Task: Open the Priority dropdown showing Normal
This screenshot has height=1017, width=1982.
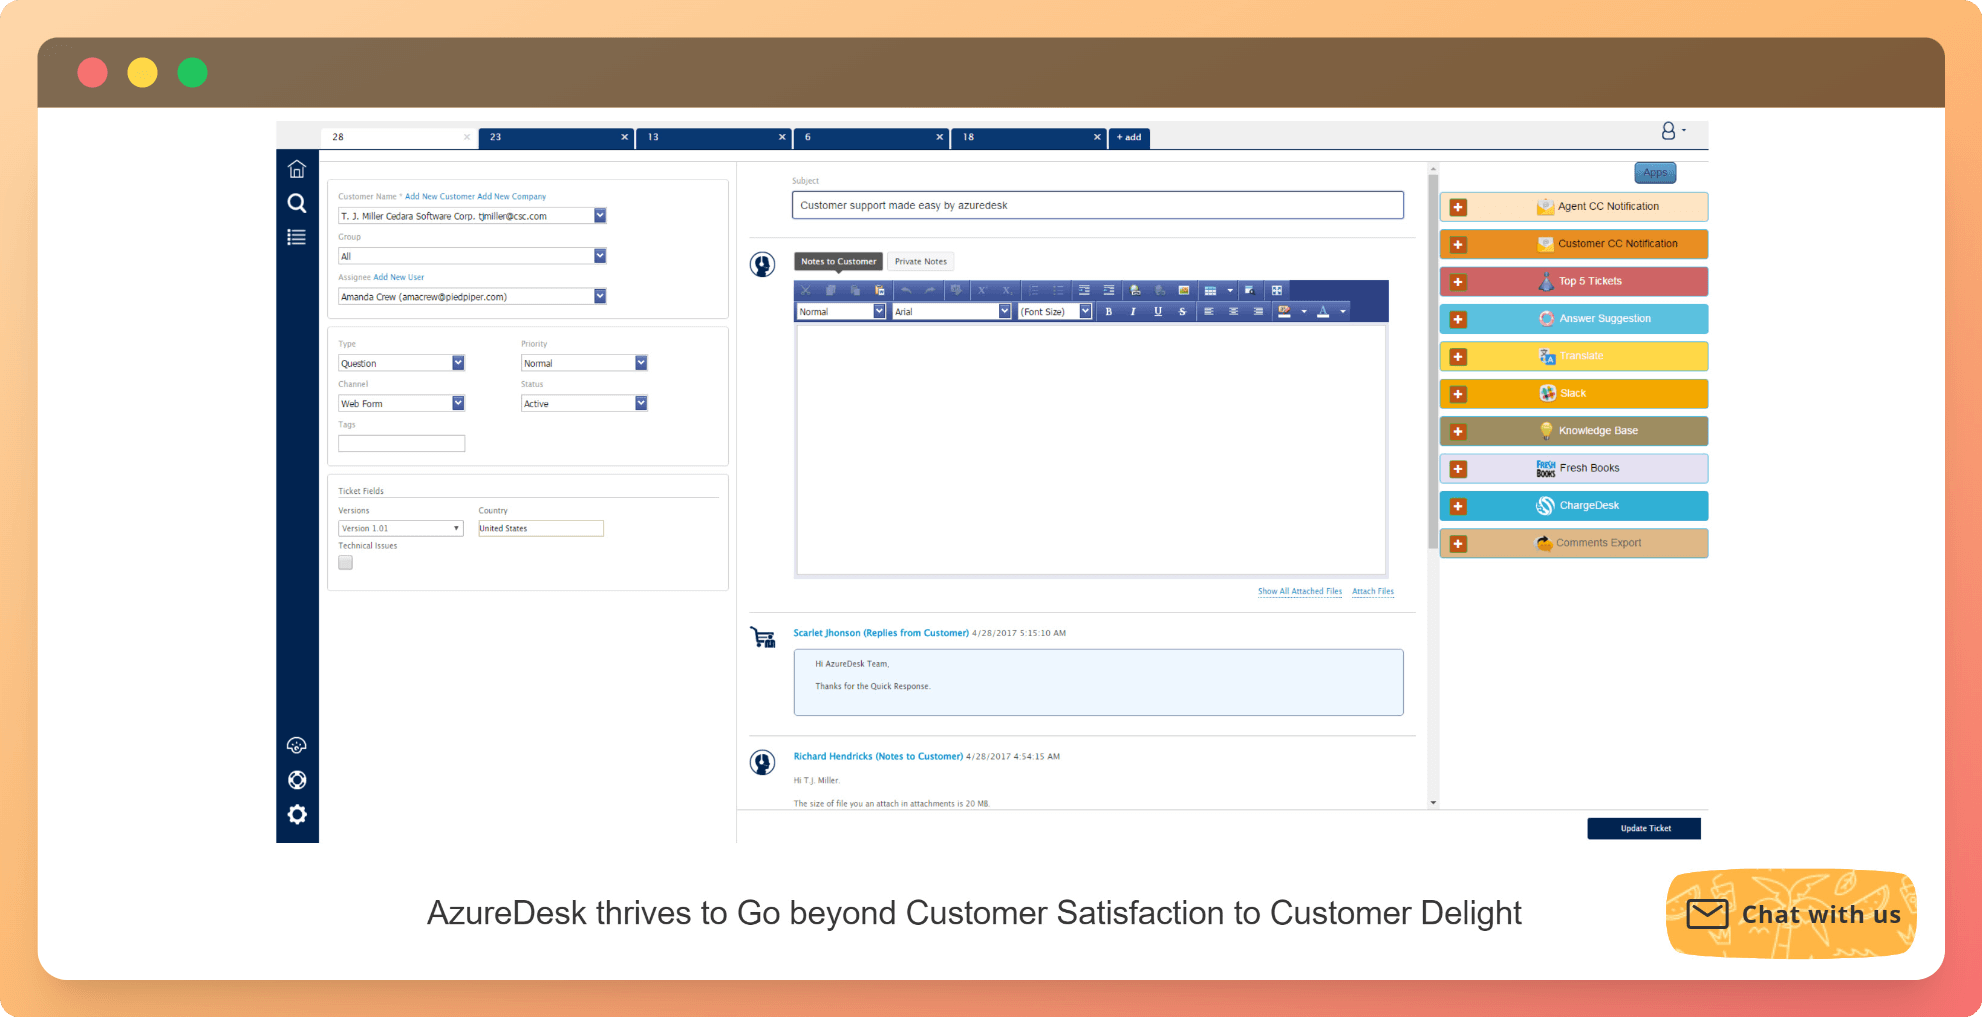Action: [x=641, y=362]
